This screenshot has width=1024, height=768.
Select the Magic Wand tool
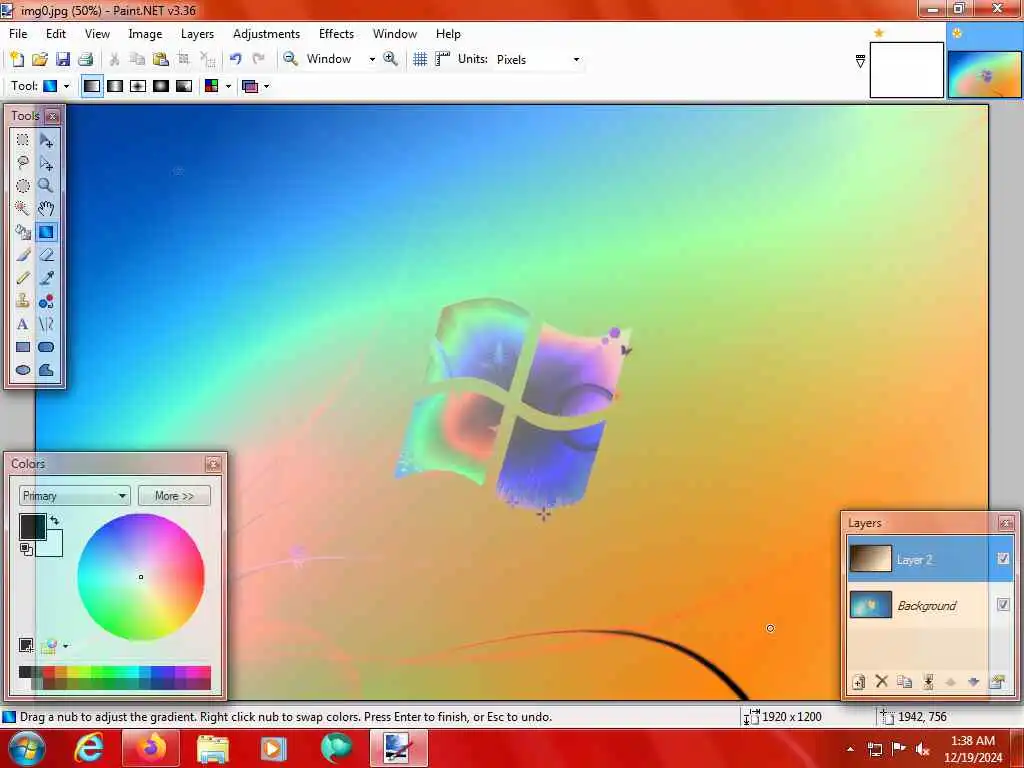click(23, 208)
